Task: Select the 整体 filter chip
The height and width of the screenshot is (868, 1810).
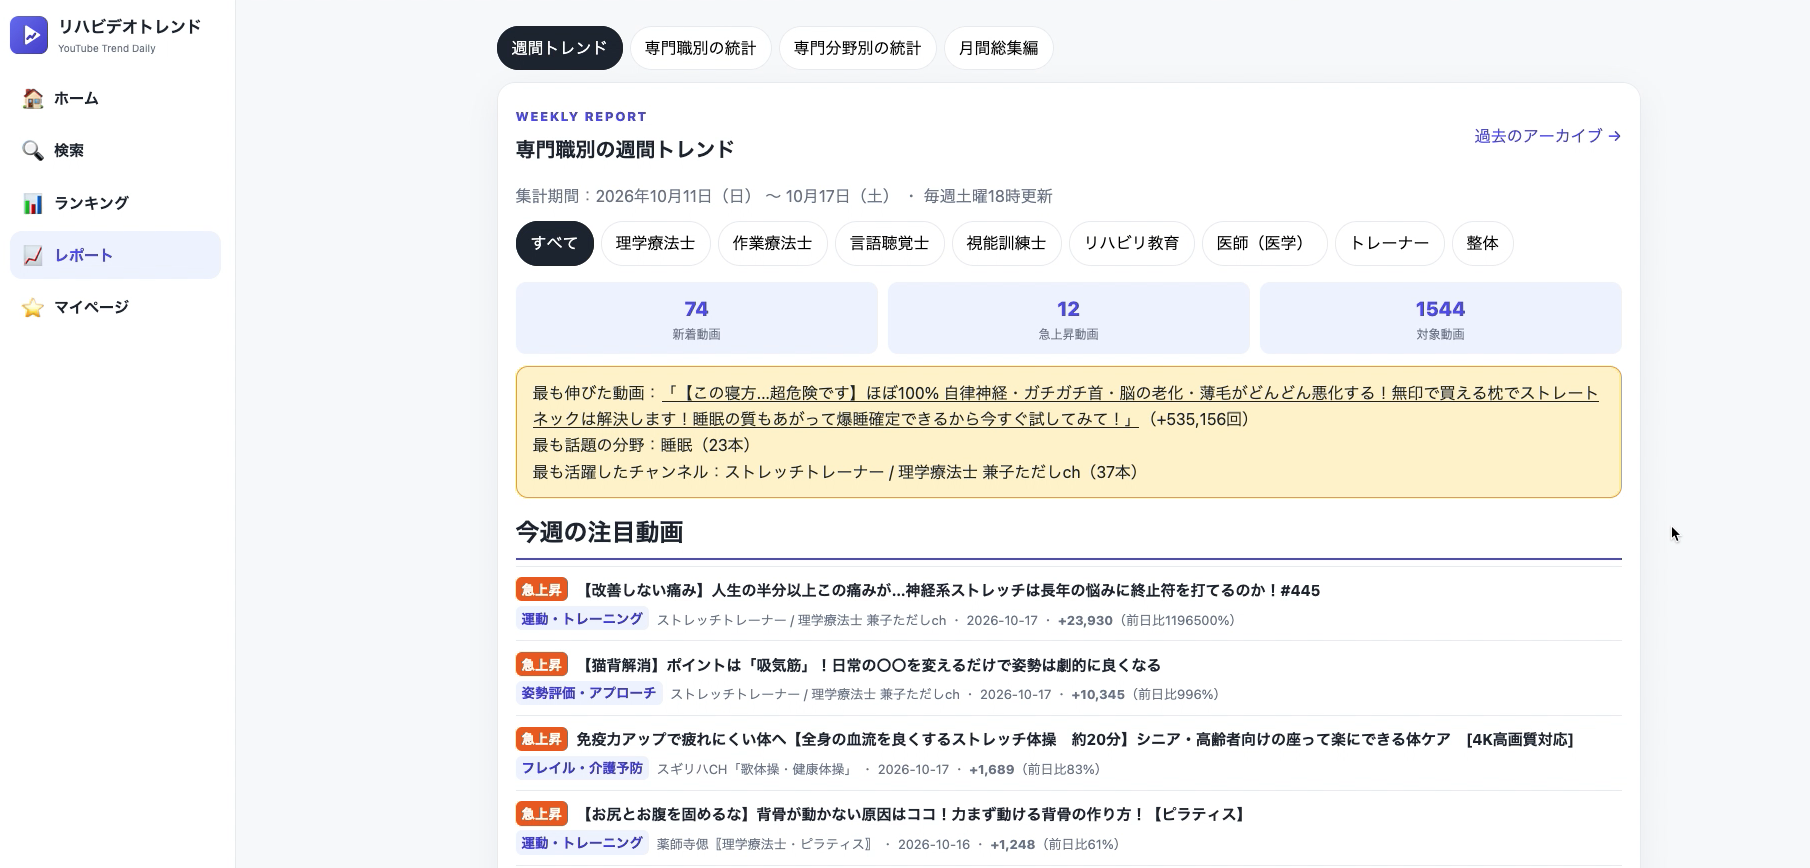Action: click(x=1483, y=243)
